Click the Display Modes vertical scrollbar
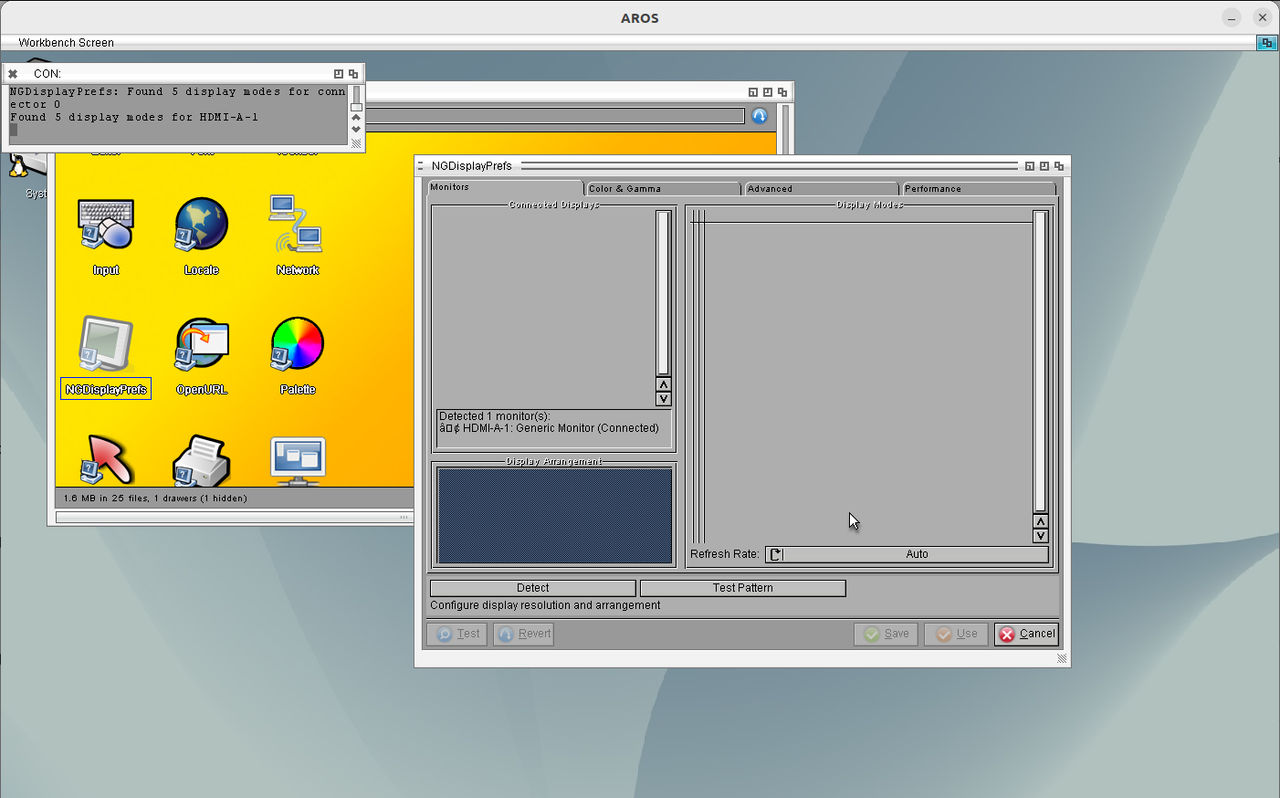 [x=1040, y=362]
